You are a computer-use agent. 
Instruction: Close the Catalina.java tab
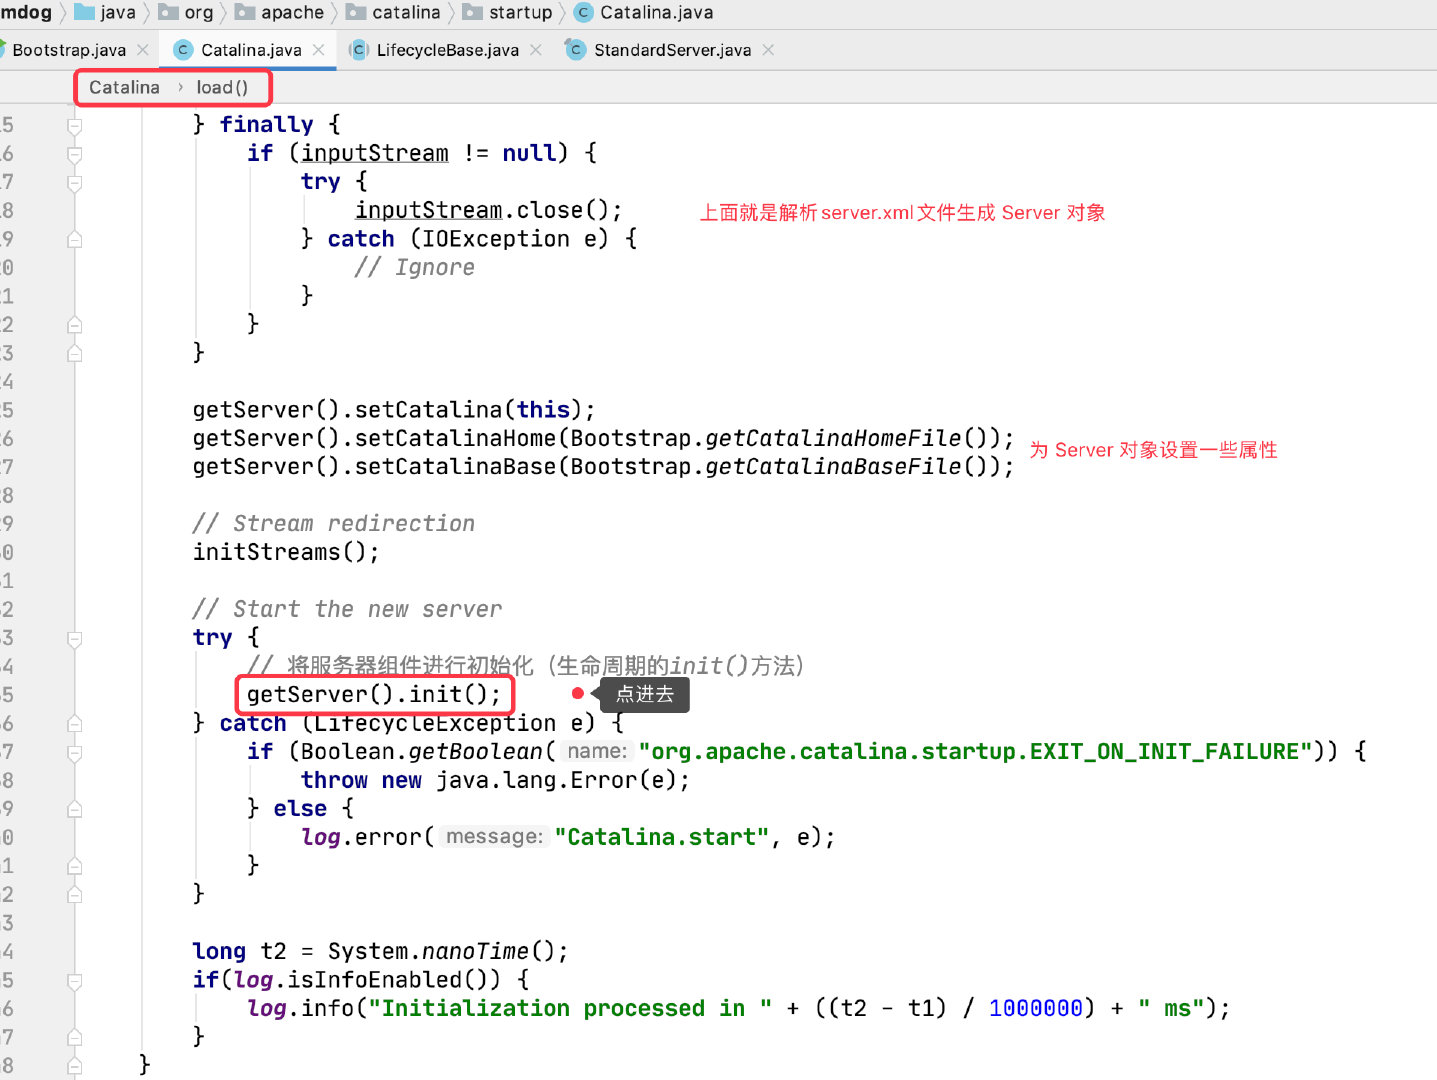[x=319, y=50]
